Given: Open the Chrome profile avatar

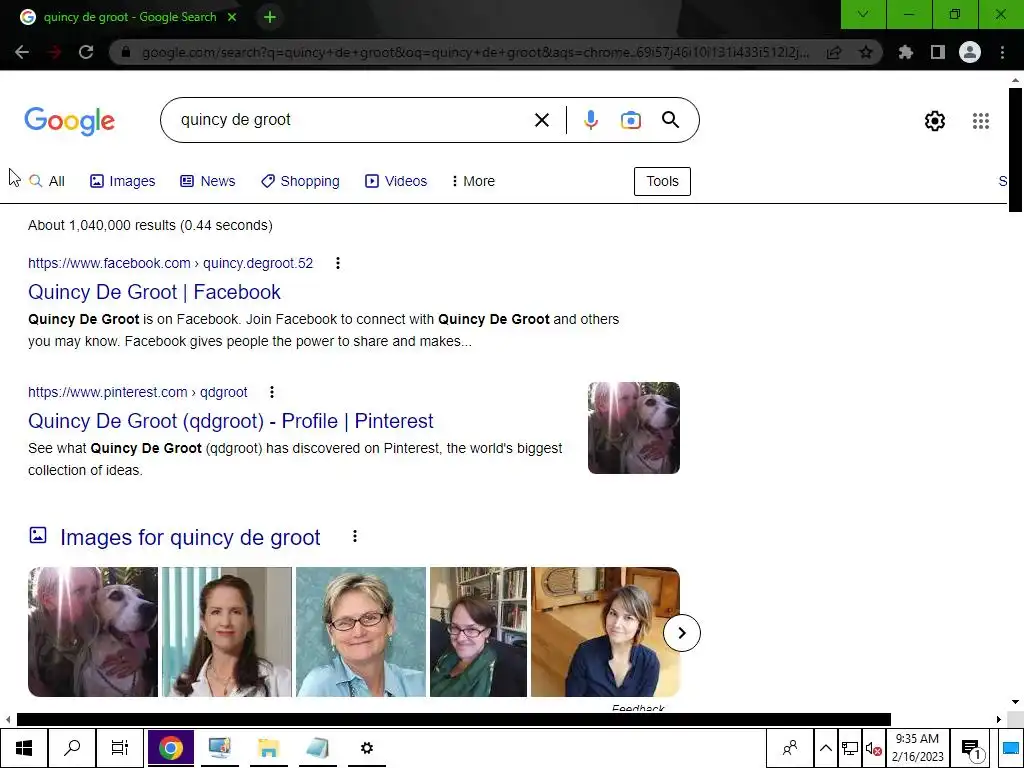Looking at the screenshot, I should 970,52.
